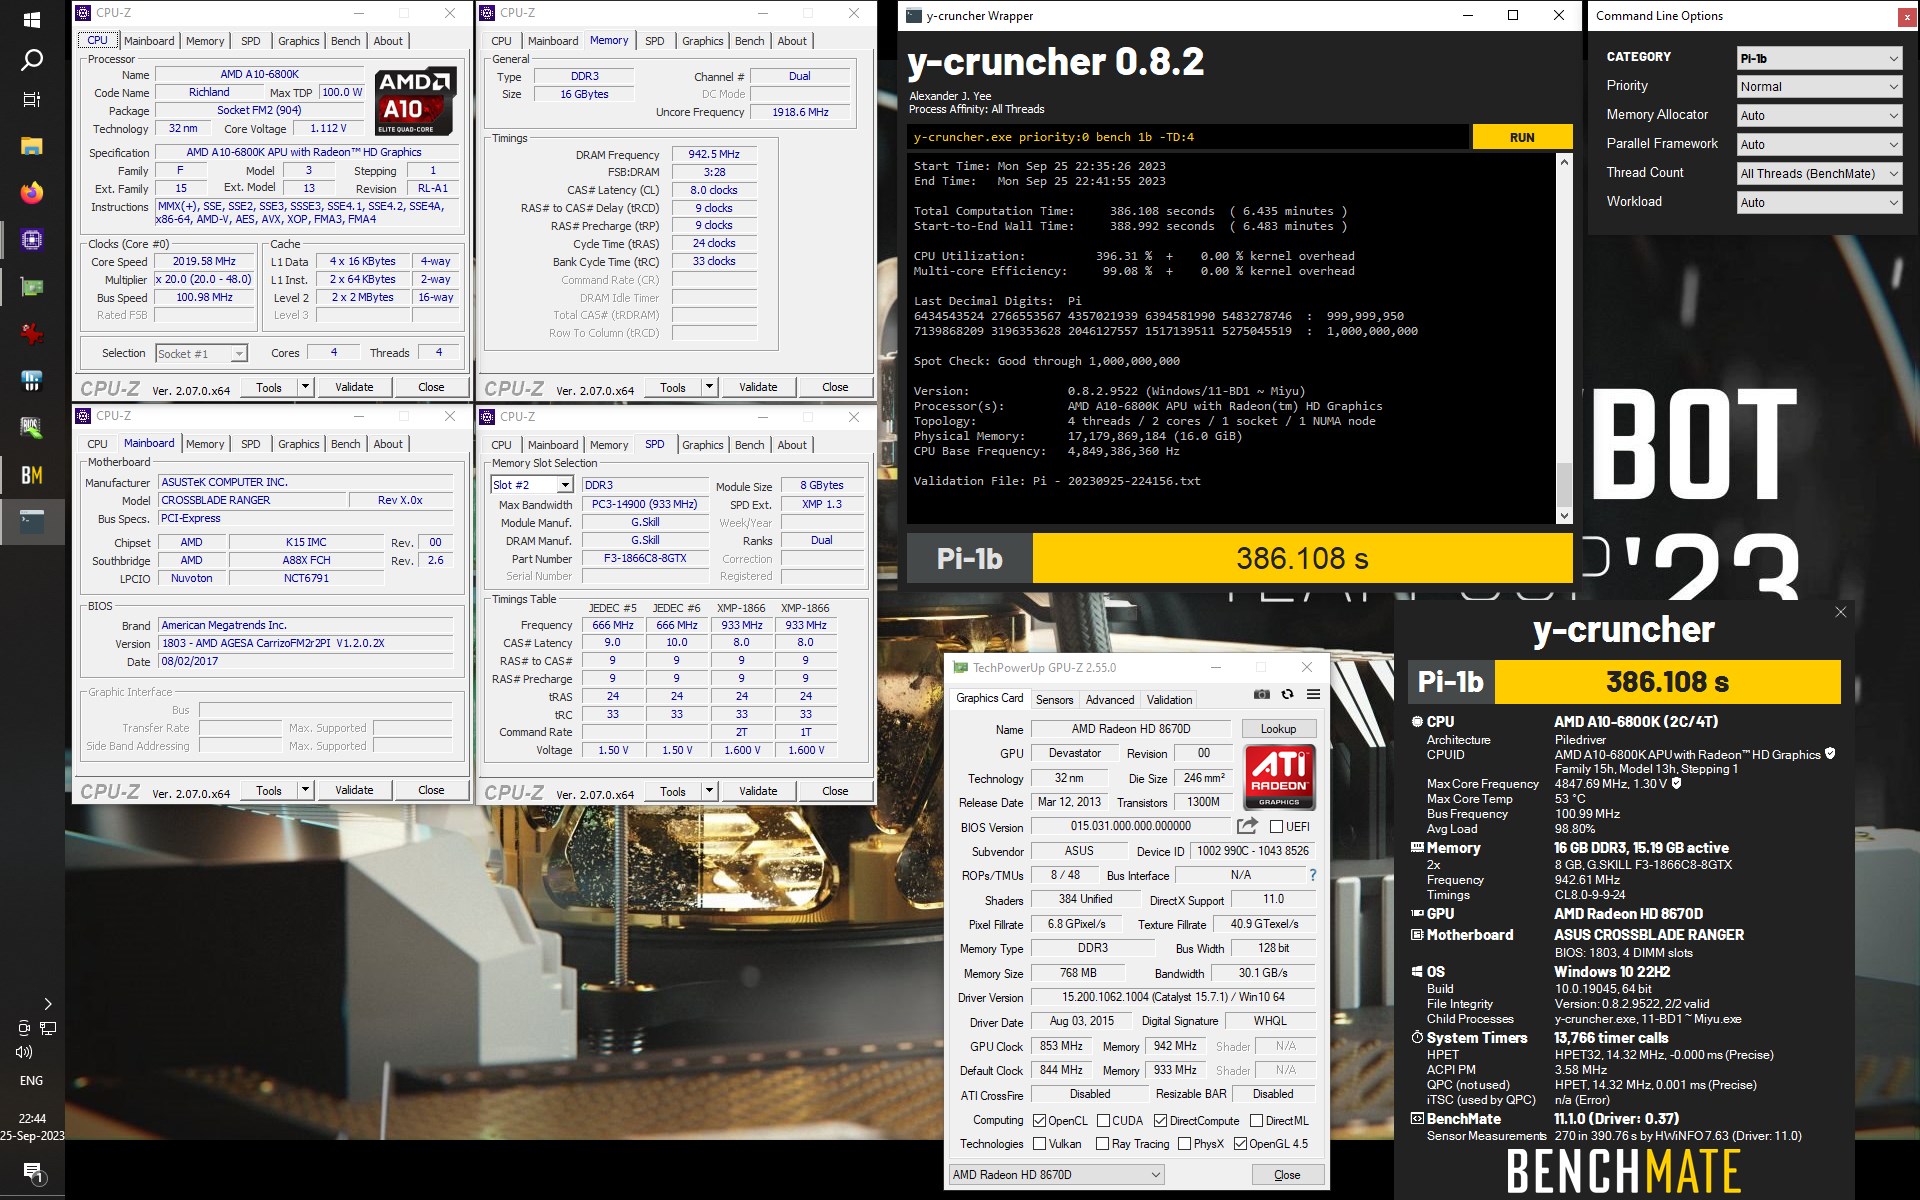Click y-cruncher output scrollbar up arrow
The width and height of the screenshot is (1920, 1200).
tap(1564, 160)
